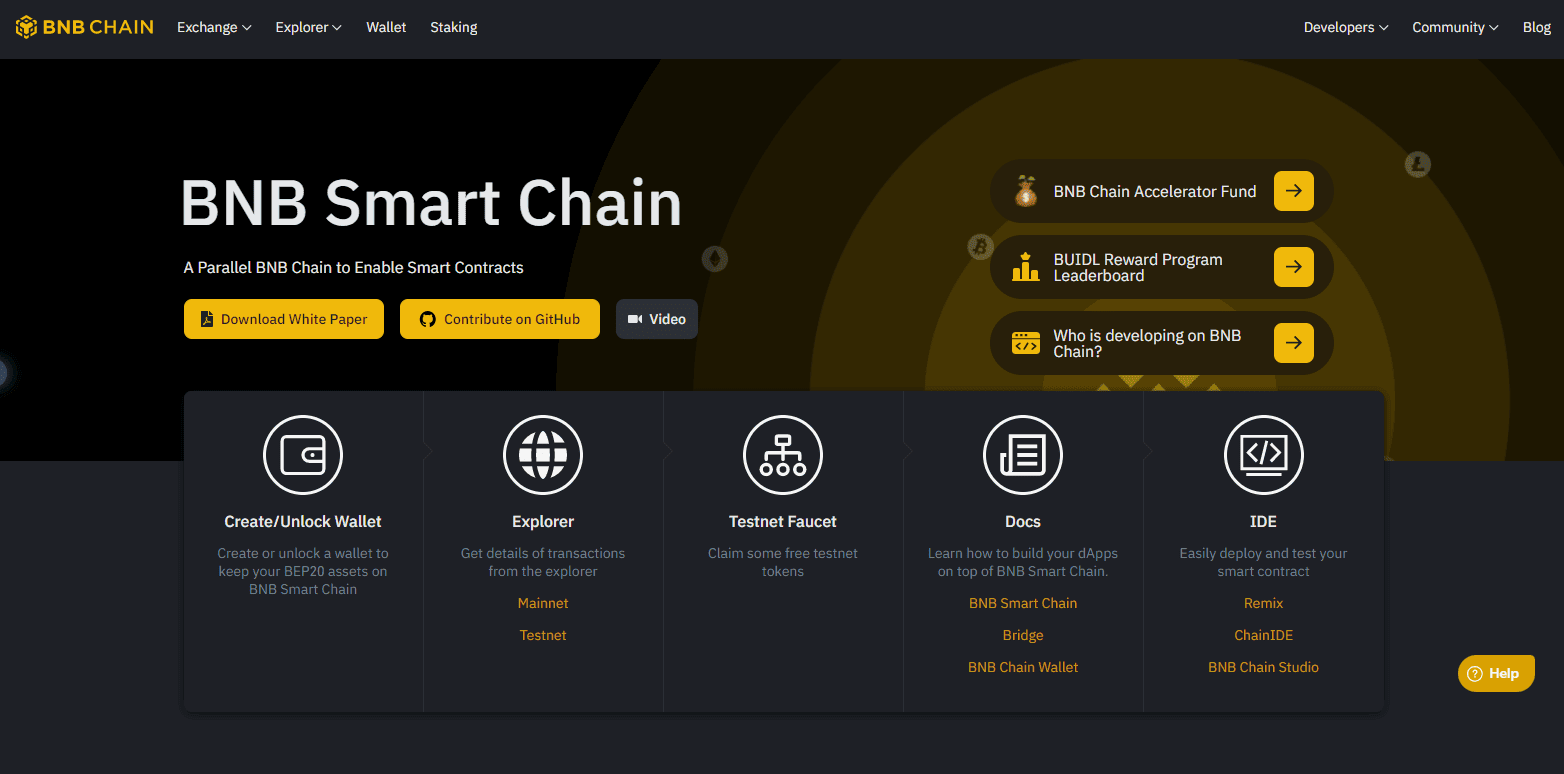The width and height of the screenshot is (1564, 774).
Task: Click the IDE code monitor icon
Action: pyautogui.click(x=1263, y=455)
